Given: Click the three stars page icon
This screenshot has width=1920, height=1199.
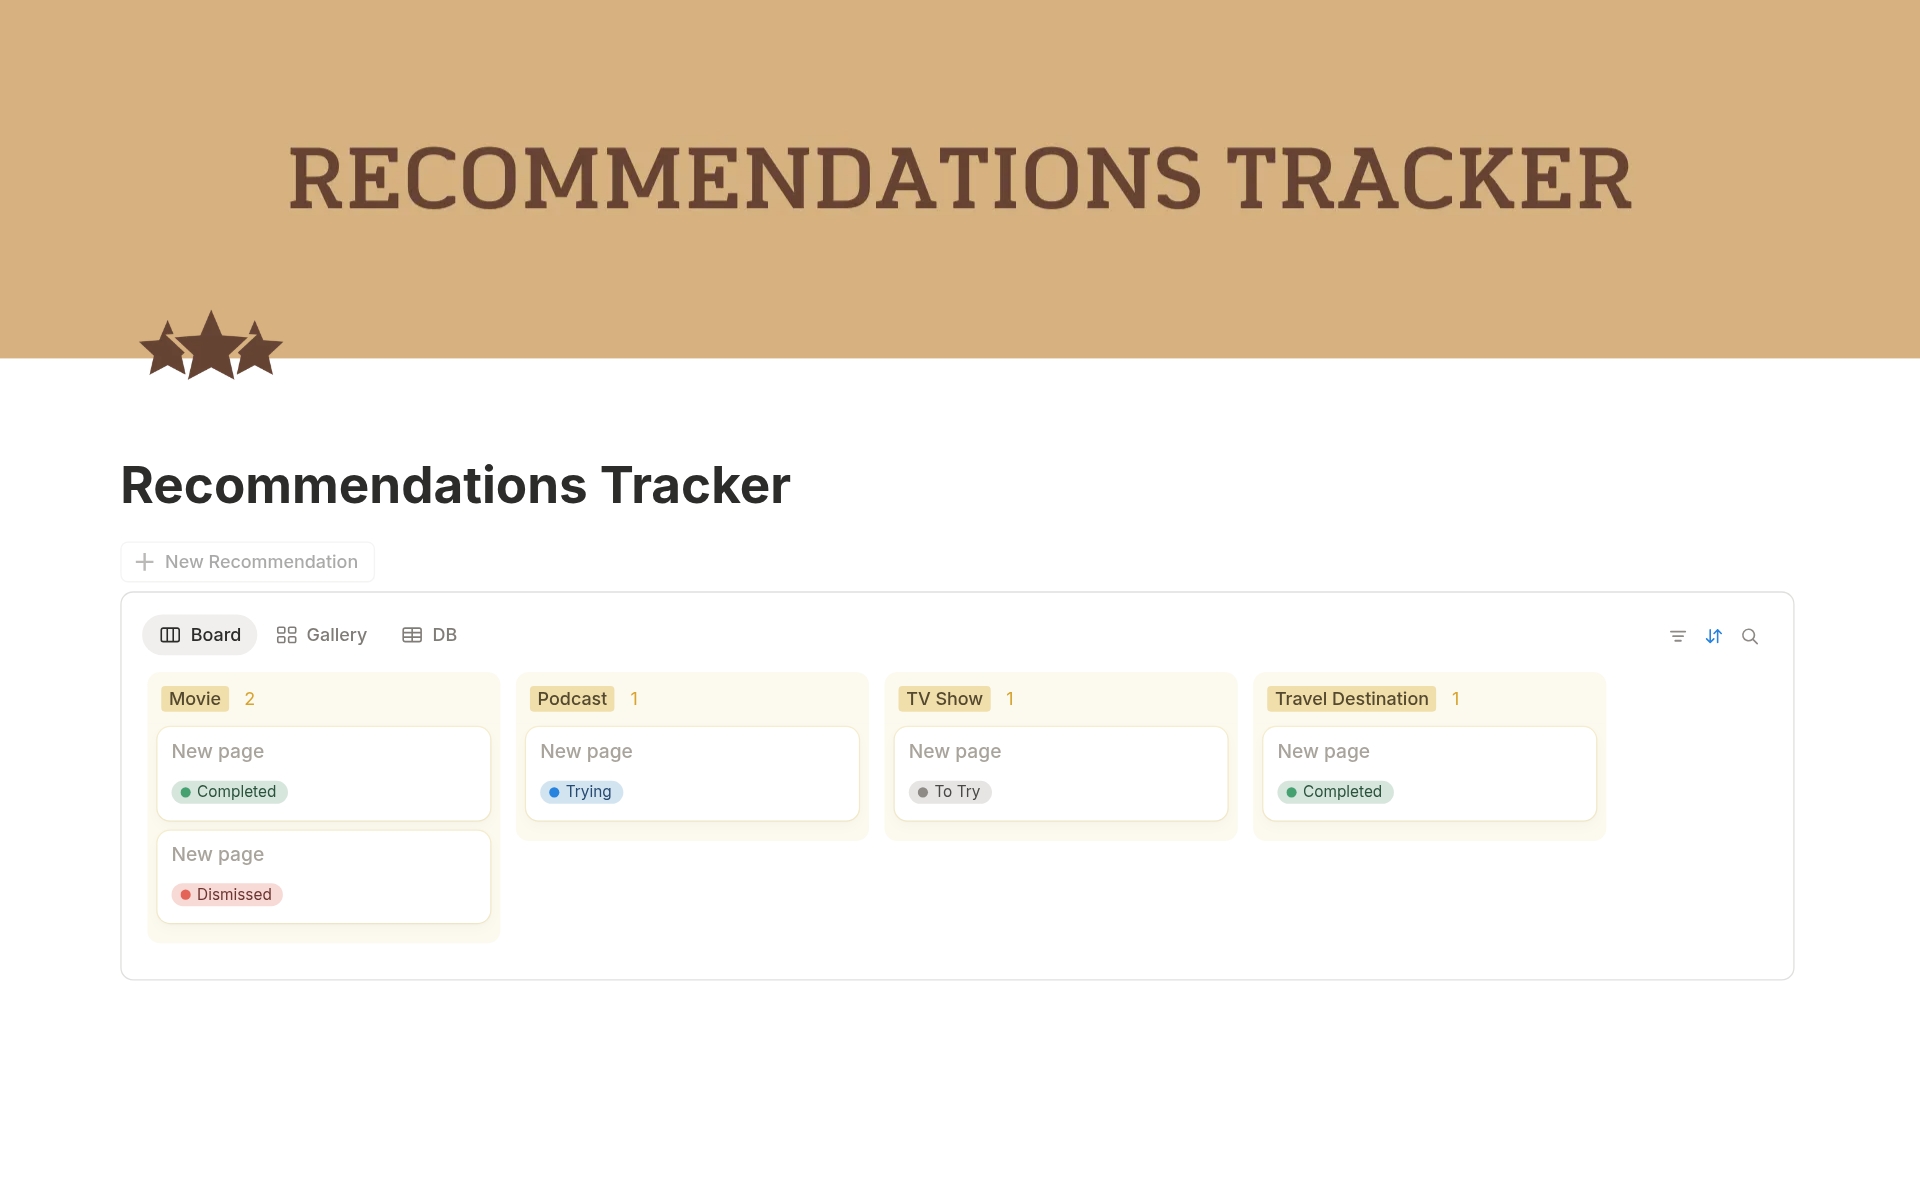Looking at the screenshot, I should (x=211, y=346).
